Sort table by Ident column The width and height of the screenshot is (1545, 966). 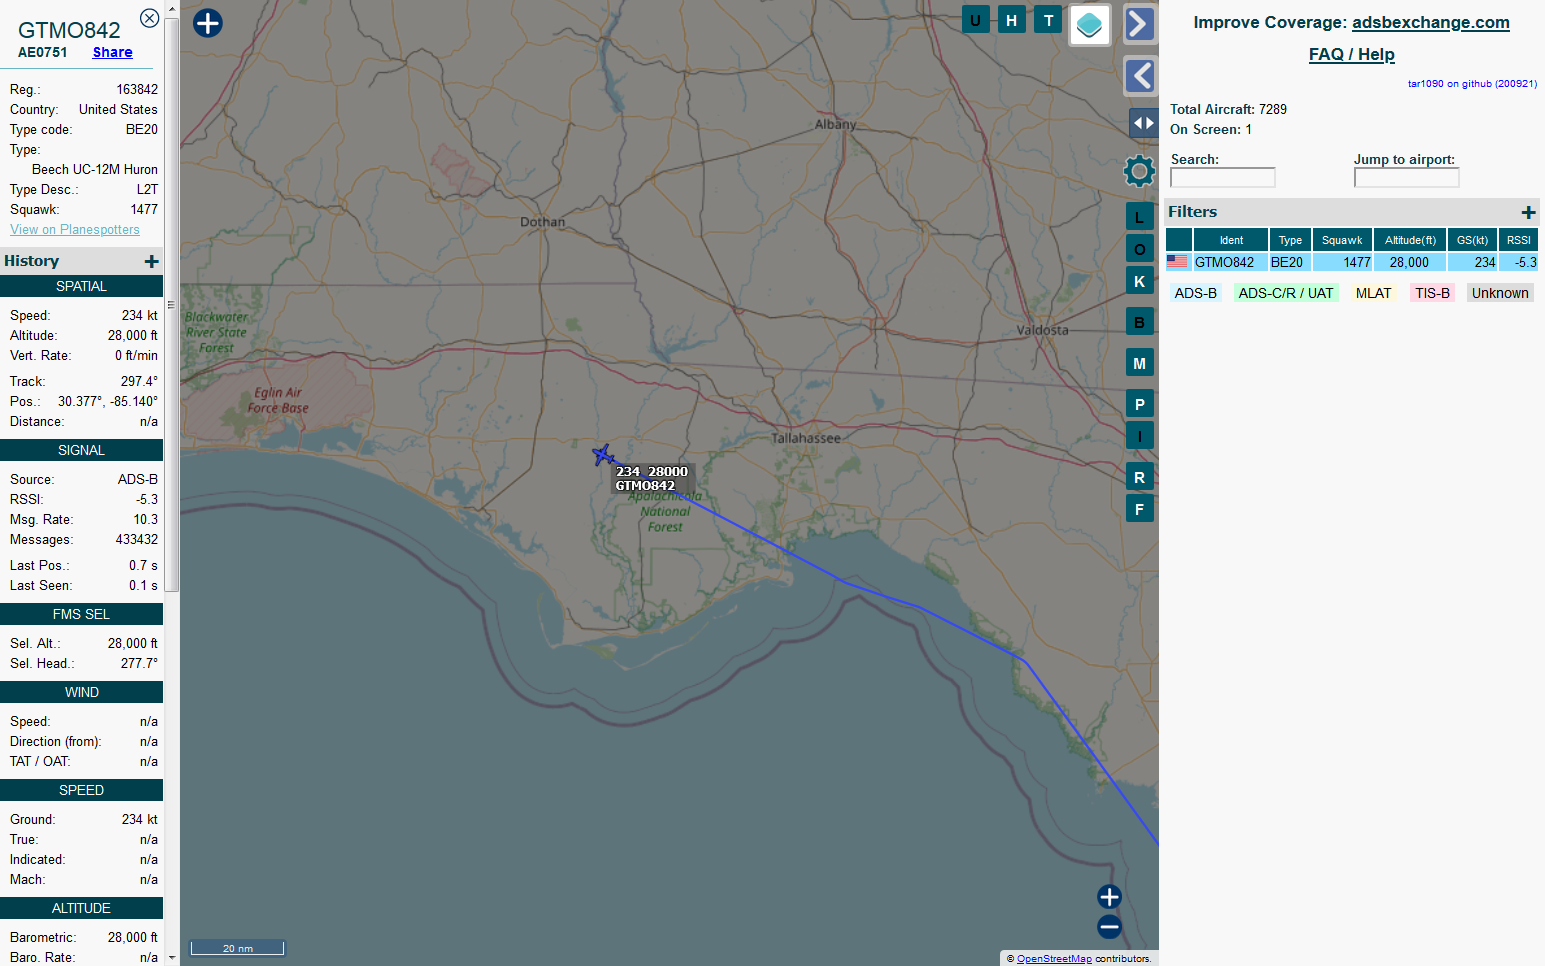1231,240
